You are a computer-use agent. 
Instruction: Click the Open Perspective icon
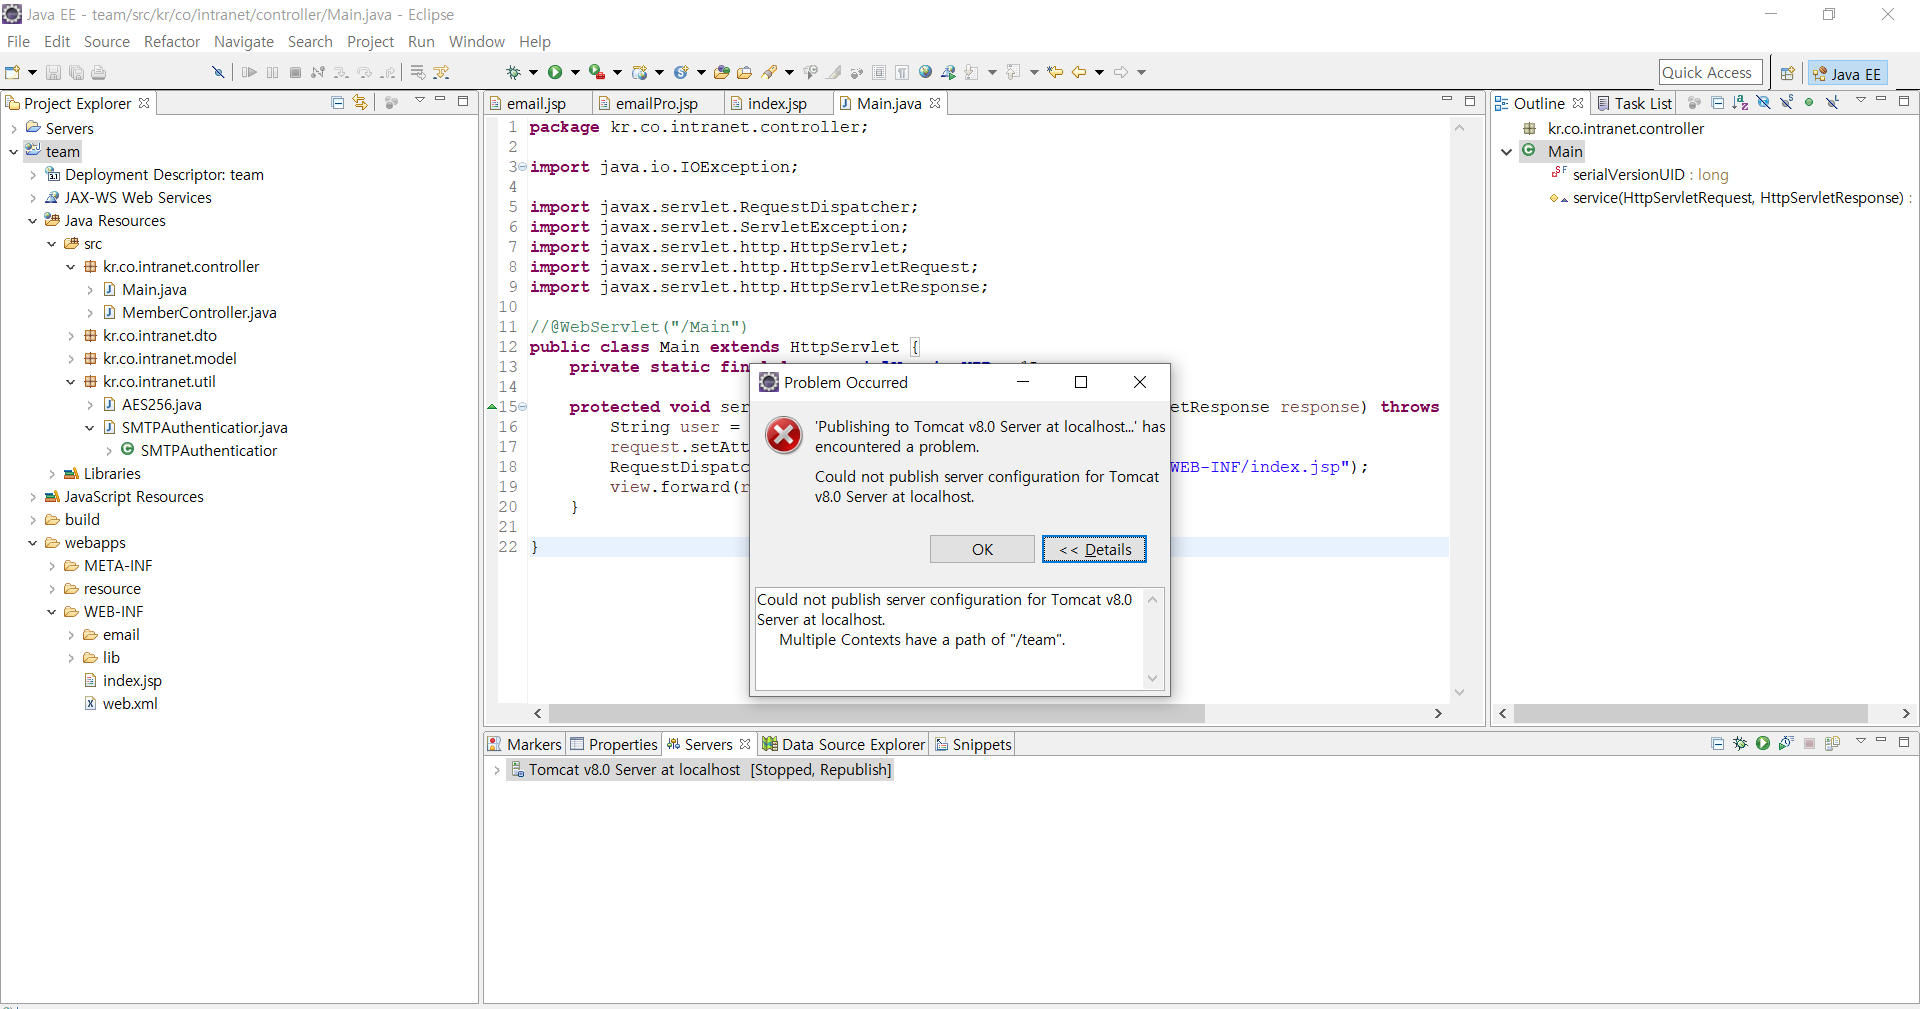(1787, 73)
